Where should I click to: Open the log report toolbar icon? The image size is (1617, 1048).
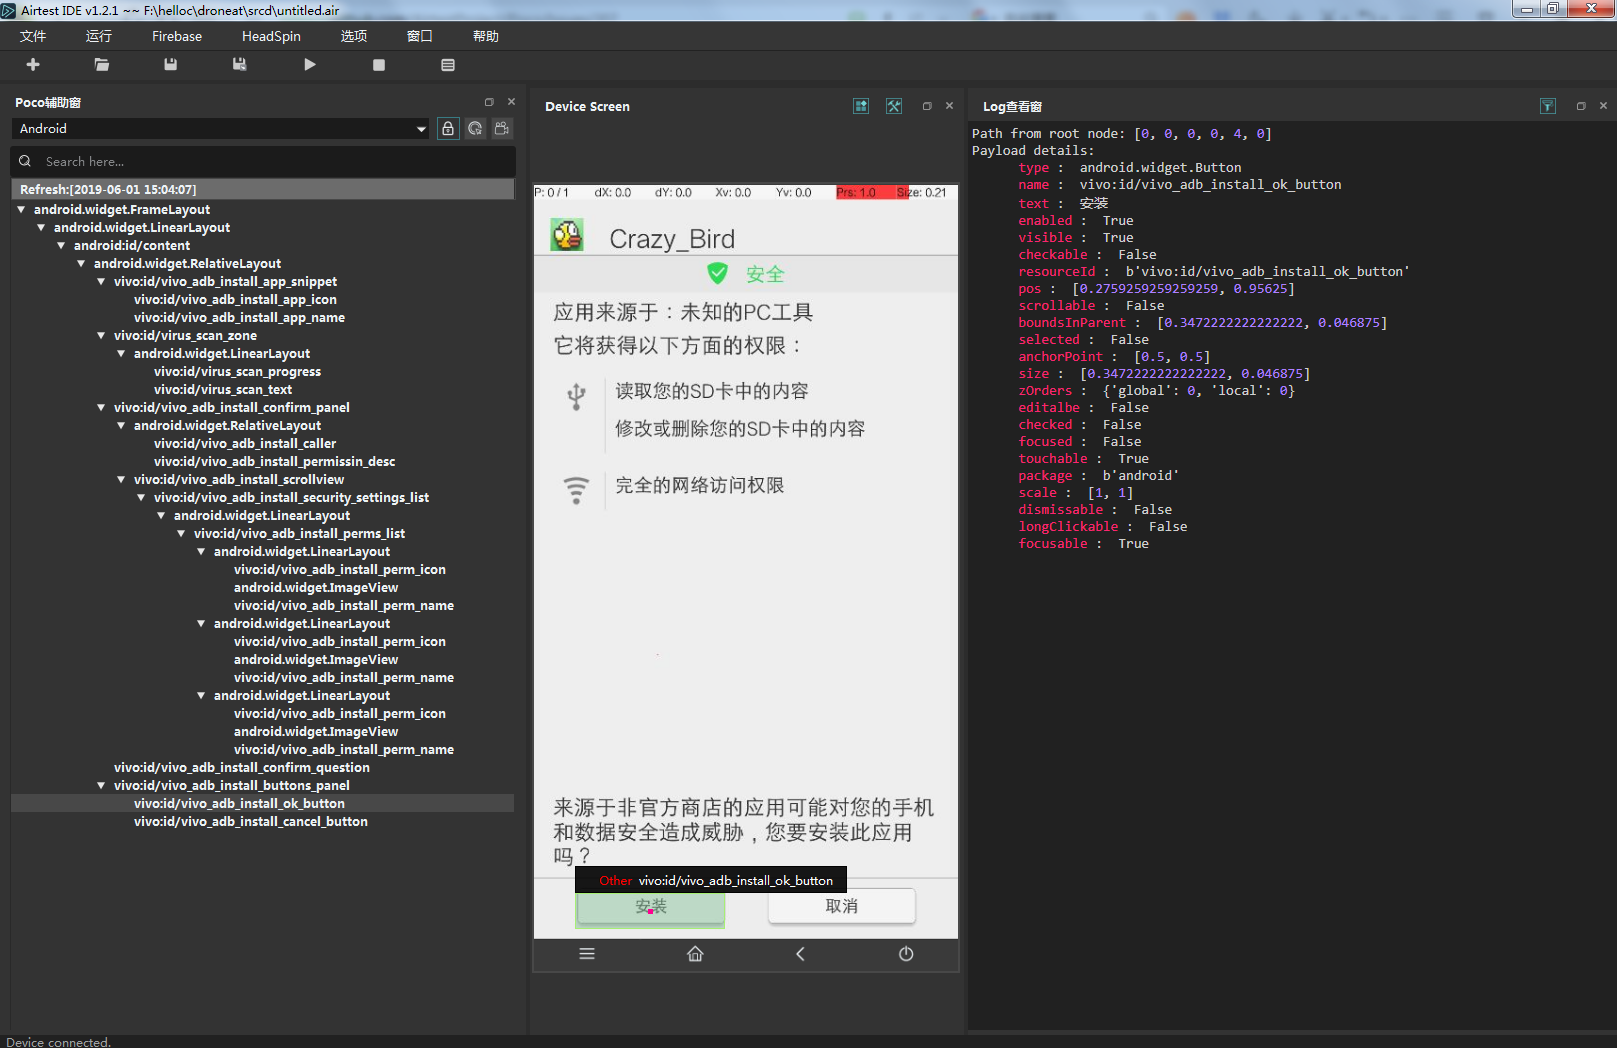[448, 65]
